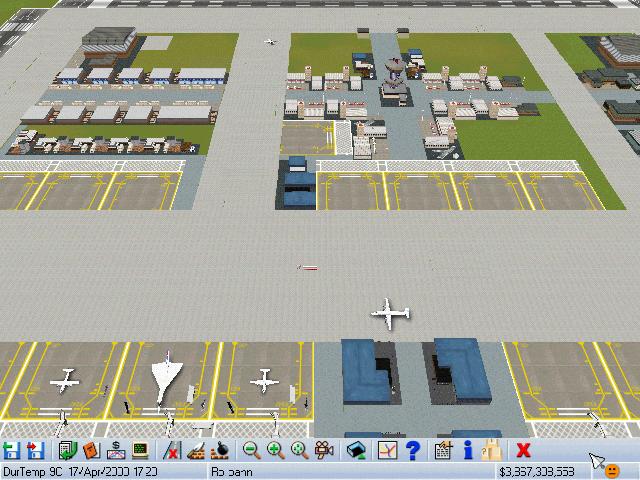Click the movie camera view icon
Image resolution: width=640 pixels, height=480 pixels.
[324, 451]
